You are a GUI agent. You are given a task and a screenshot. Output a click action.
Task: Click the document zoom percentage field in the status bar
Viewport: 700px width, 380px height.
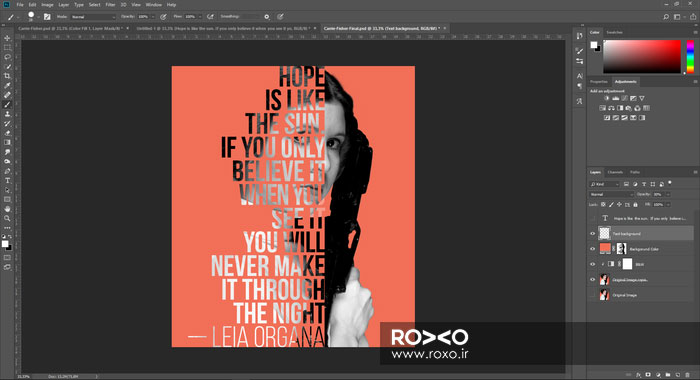[x=24, y=377]
